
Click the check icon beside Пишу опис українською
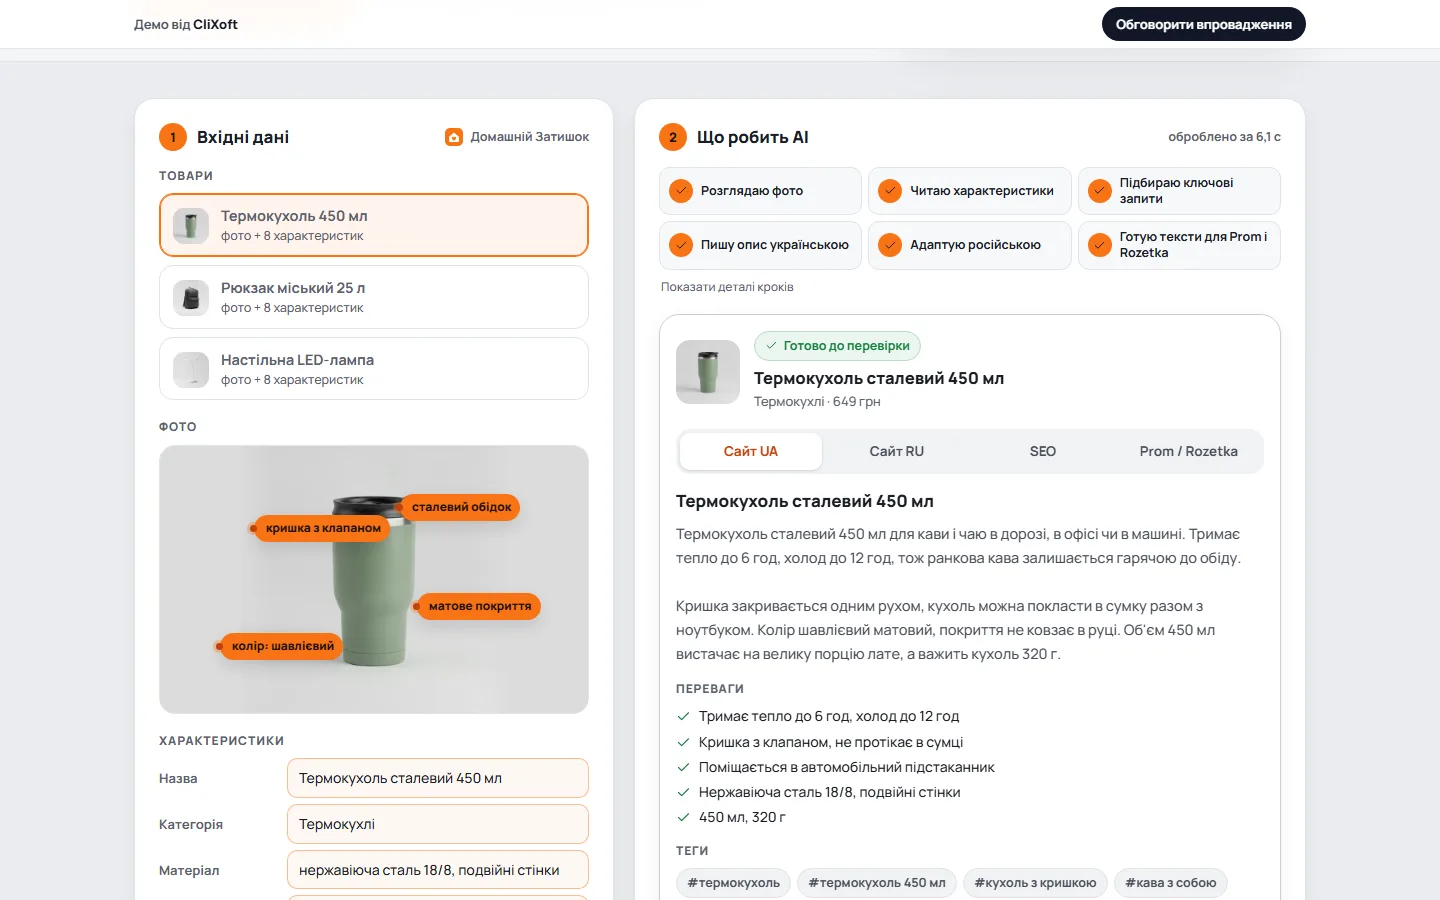681,245
